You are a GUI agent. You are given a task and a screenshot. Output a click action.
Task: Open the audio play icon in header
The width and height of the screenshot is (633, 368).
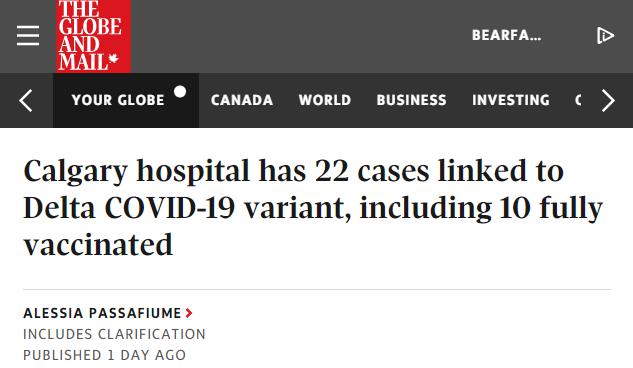[x=605, y=36]
